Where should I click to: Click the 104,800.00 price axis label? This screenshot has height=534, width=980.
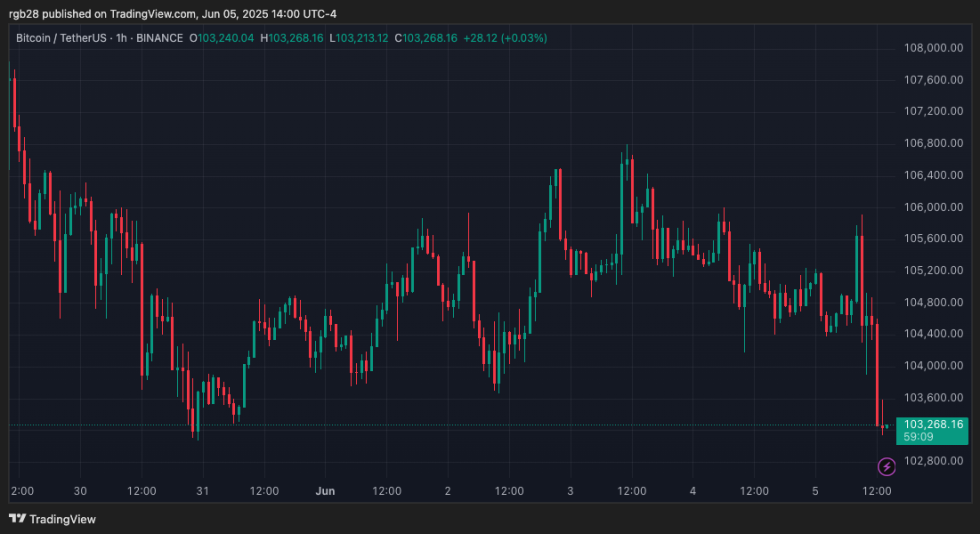tap(933, 302)
